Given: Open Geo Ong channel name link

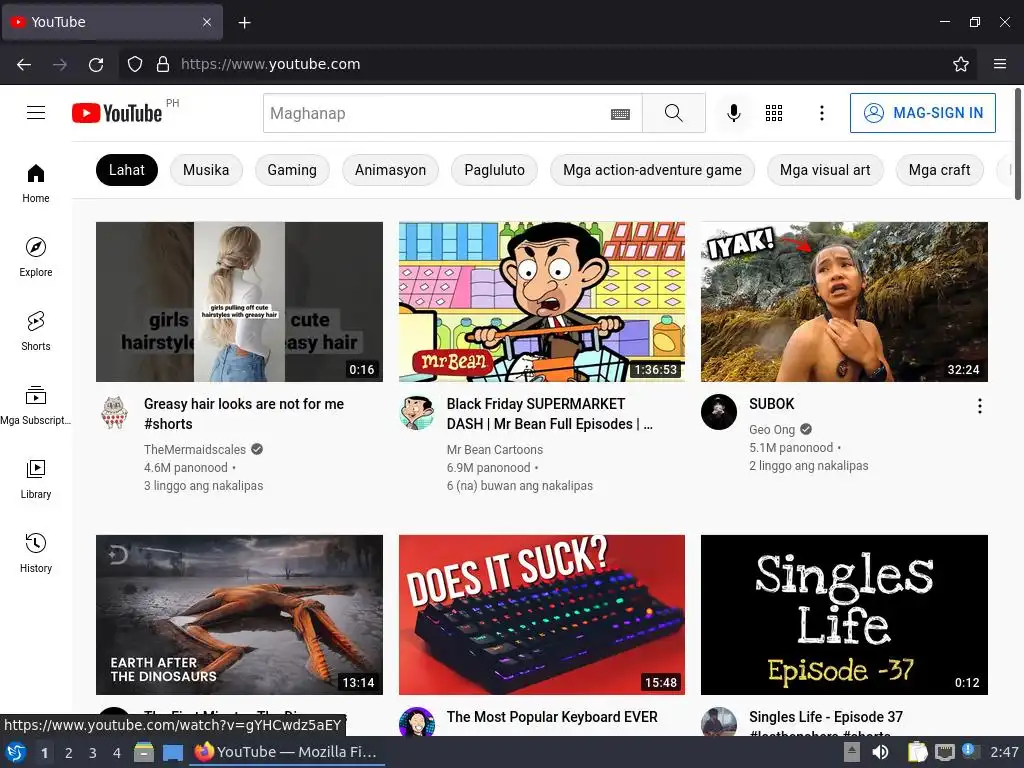Looking at the screenshot, I should click(x=772, y=430).
